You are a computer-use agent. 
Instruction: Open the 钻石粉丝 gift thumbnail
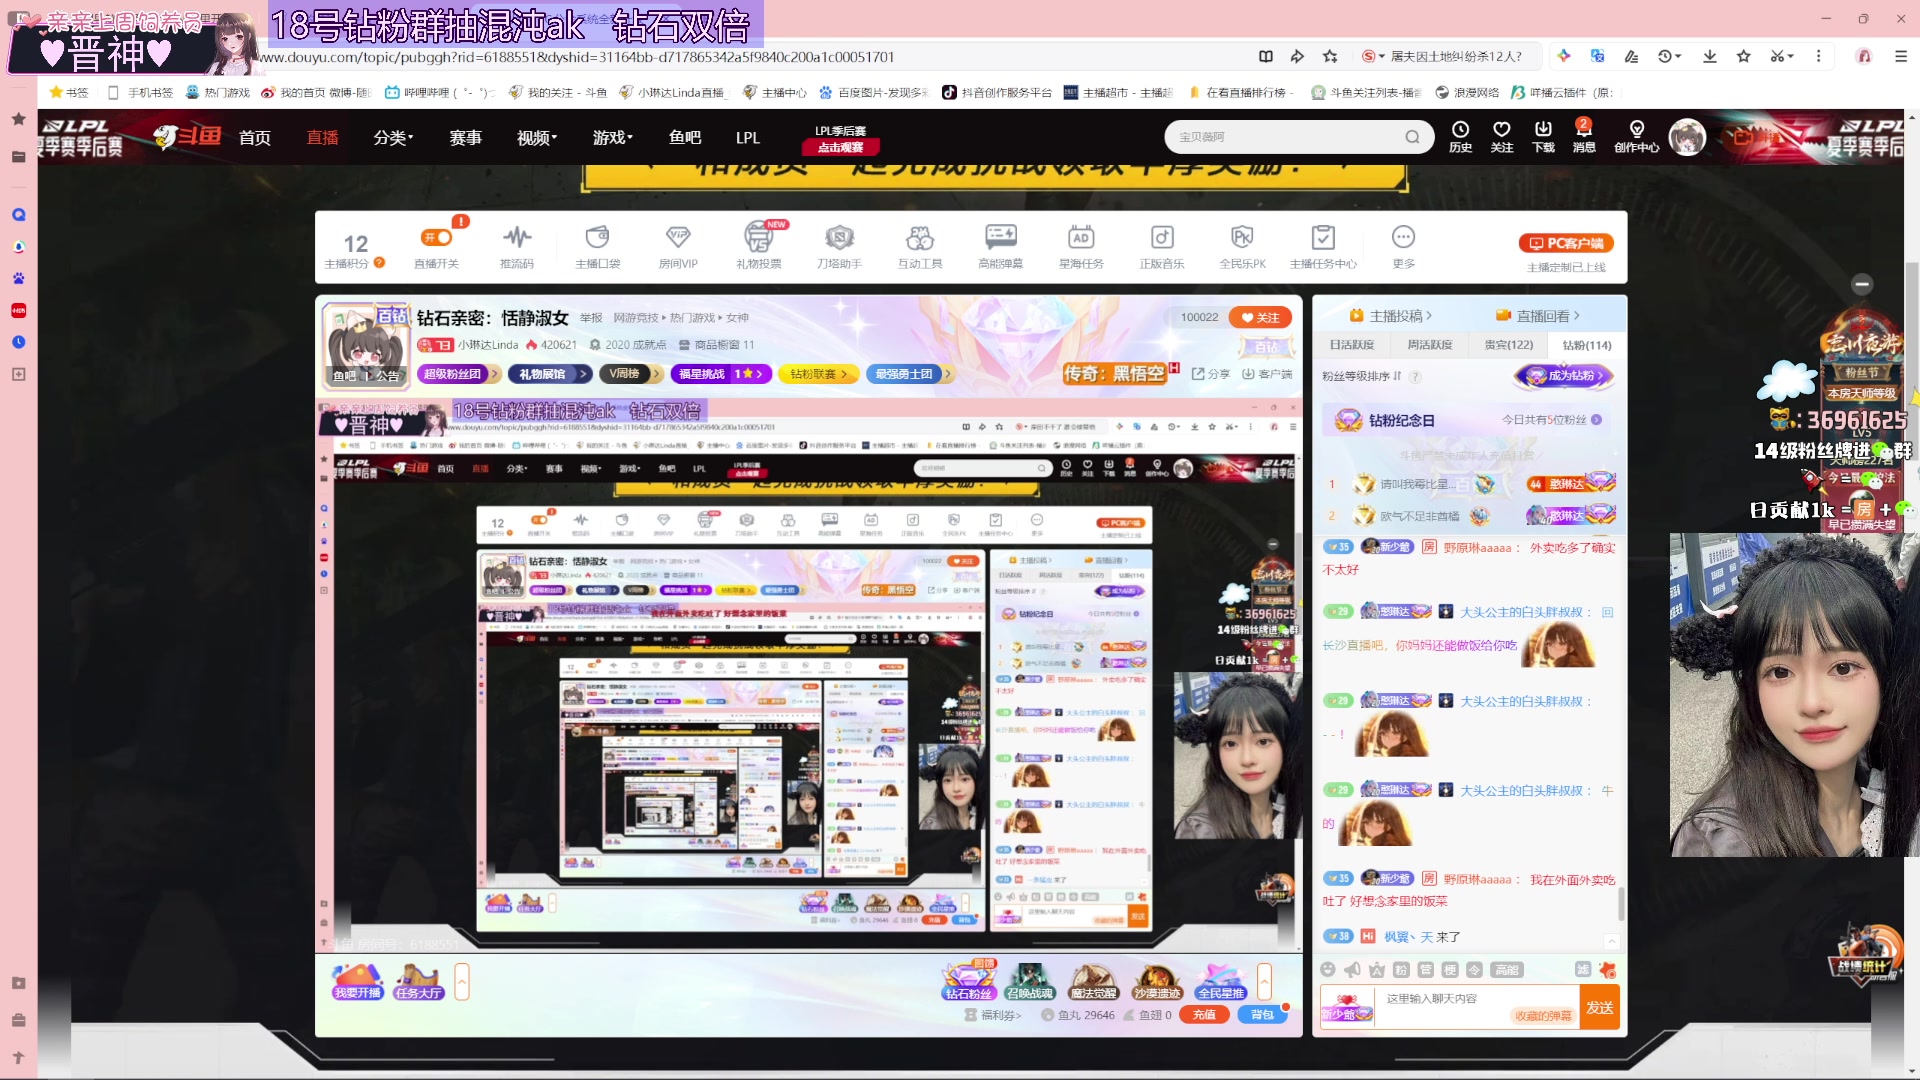pos(969,980)
